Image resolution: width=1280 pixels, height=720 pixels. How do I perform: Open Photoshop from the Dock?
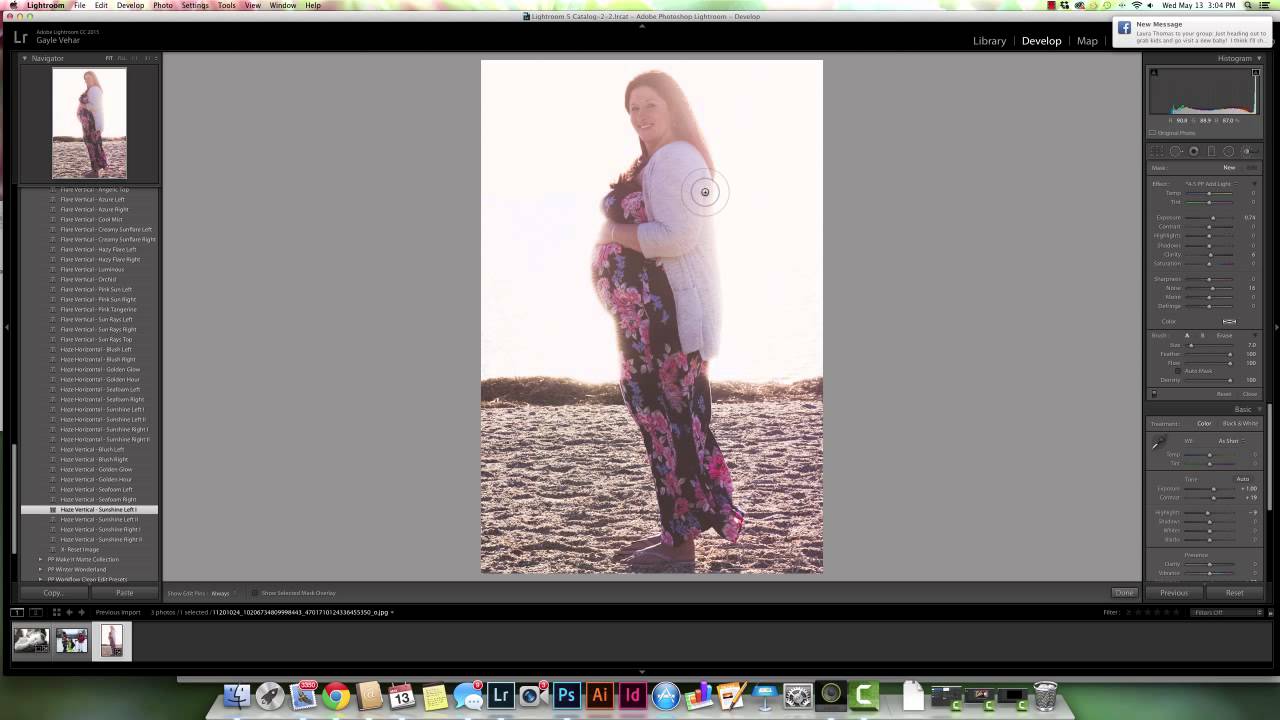tap(566, 695)
